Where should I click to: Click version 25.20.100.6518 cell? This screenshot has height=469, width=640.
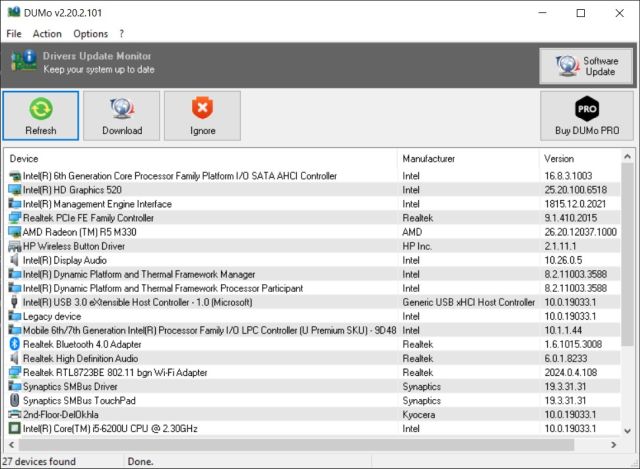pos(576,190)
